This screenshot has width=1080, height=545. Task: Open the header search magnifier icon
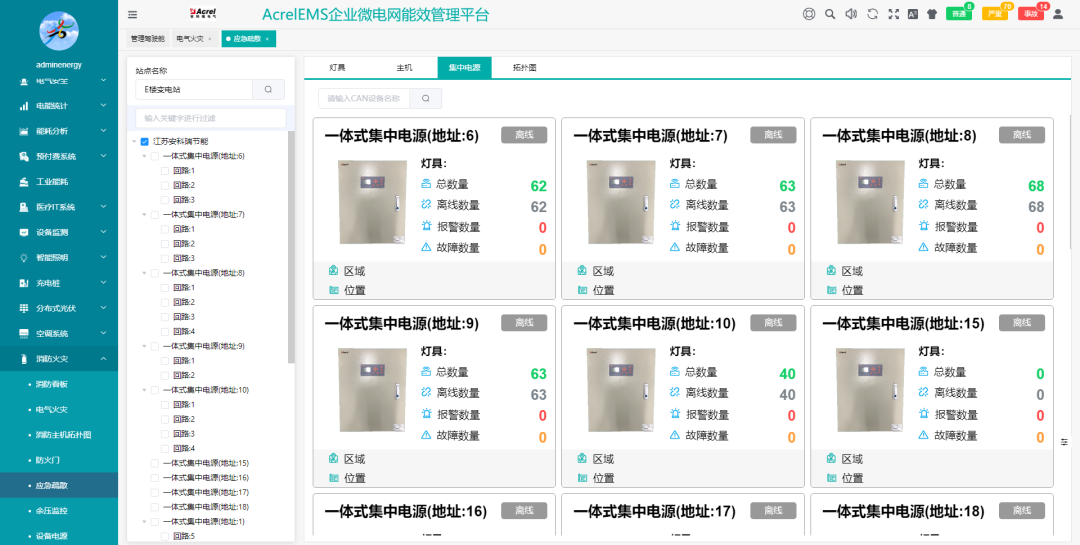coord(830,14)
